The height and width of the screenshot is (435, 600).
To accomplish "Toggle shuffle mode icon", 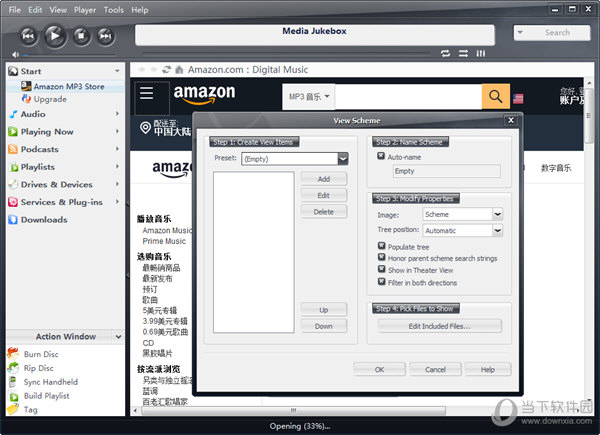I will coord(463,53).
